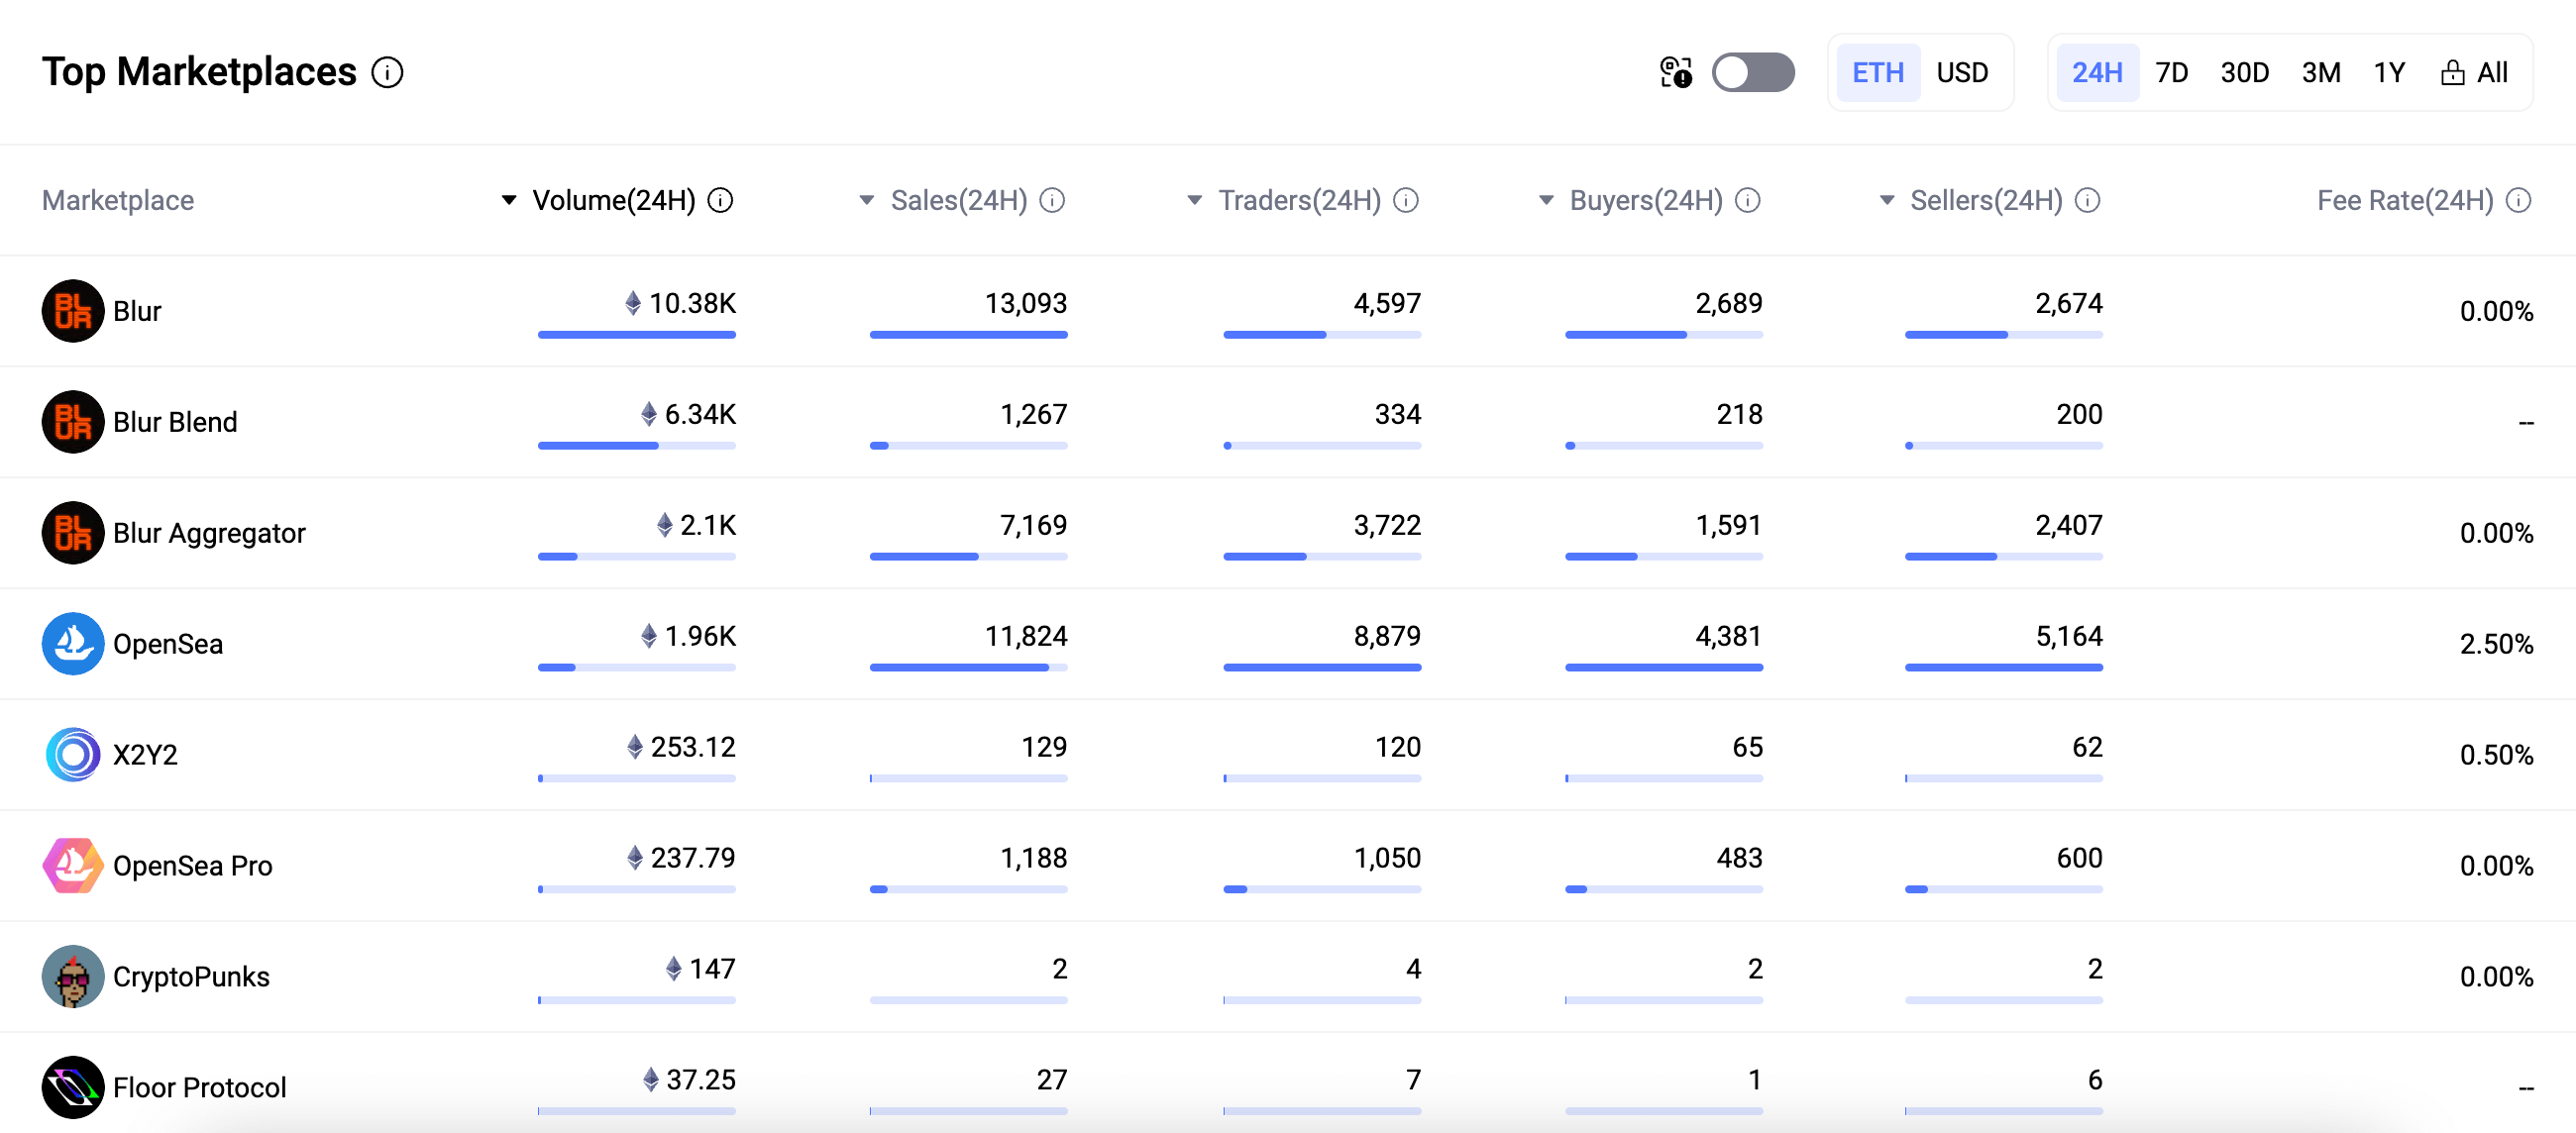Select the 30D time range

(2244, 73)
